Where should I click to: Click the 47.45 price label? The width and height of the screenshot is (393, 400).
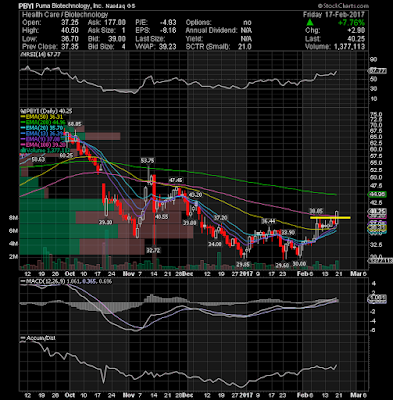coord(176,180)
